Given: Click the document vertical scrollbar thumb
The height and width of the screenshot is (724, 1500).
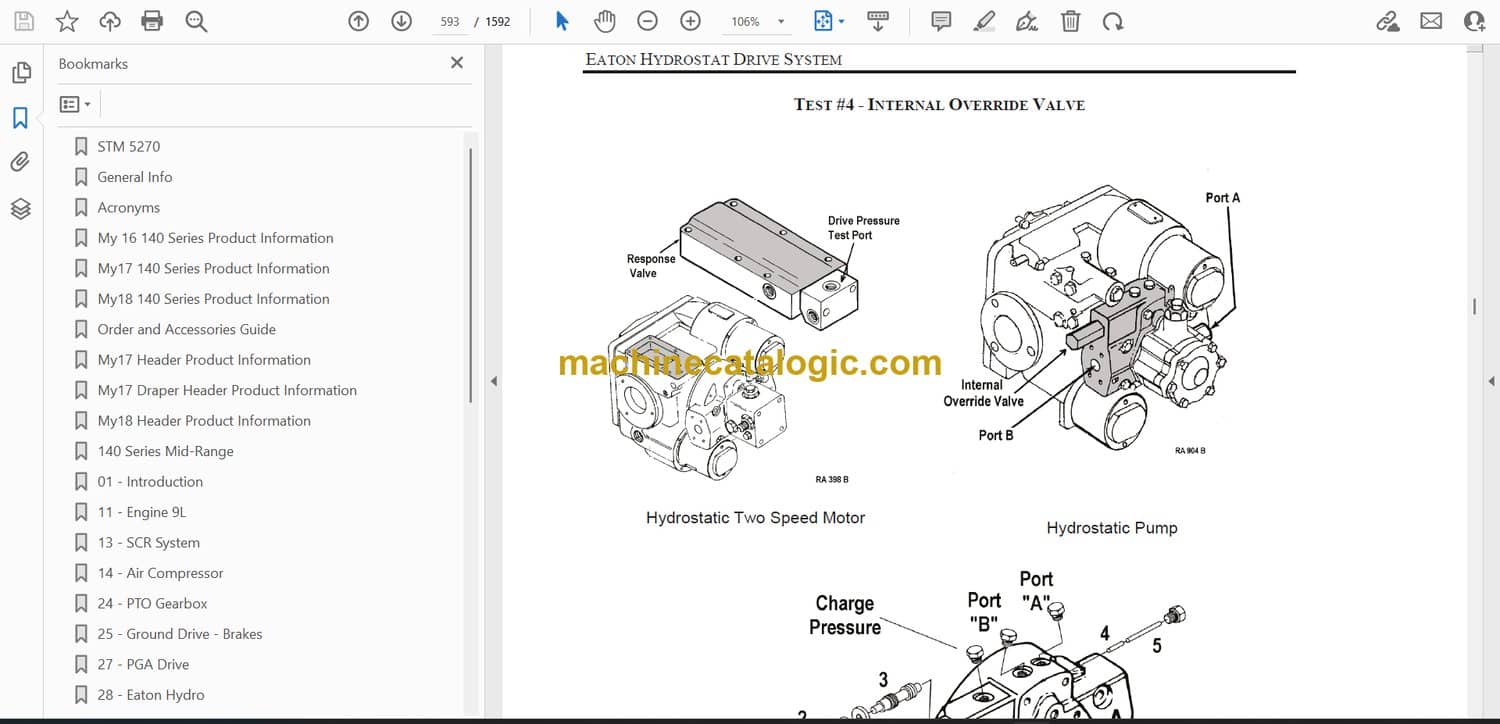Looking at the screenshot, I should (x=1474, y=307).
